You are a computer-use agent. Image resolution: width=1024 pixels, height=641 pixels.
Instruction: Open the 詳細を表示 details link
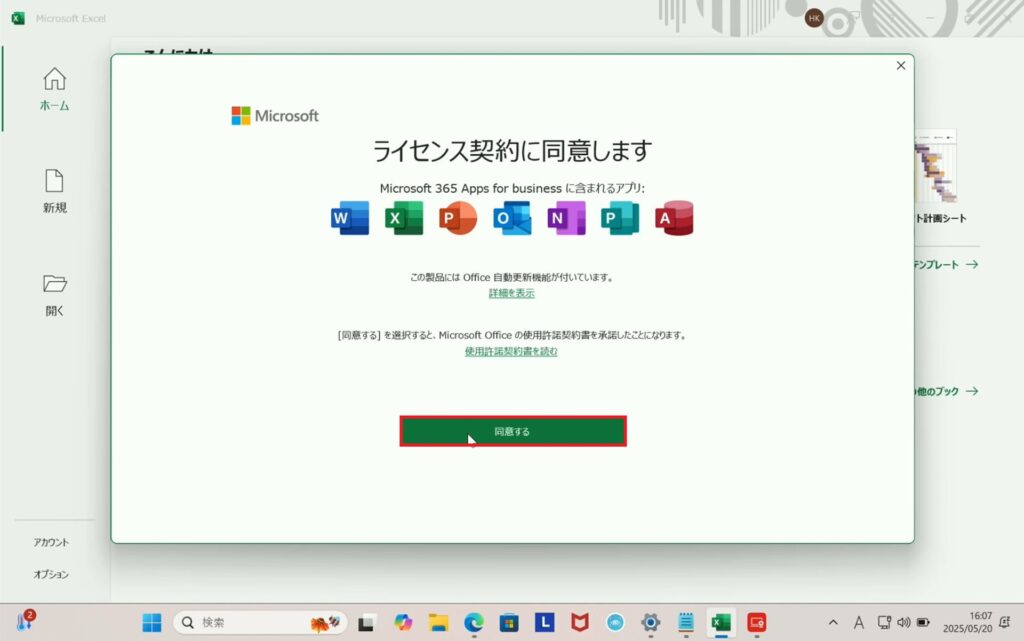pos(511,293)
